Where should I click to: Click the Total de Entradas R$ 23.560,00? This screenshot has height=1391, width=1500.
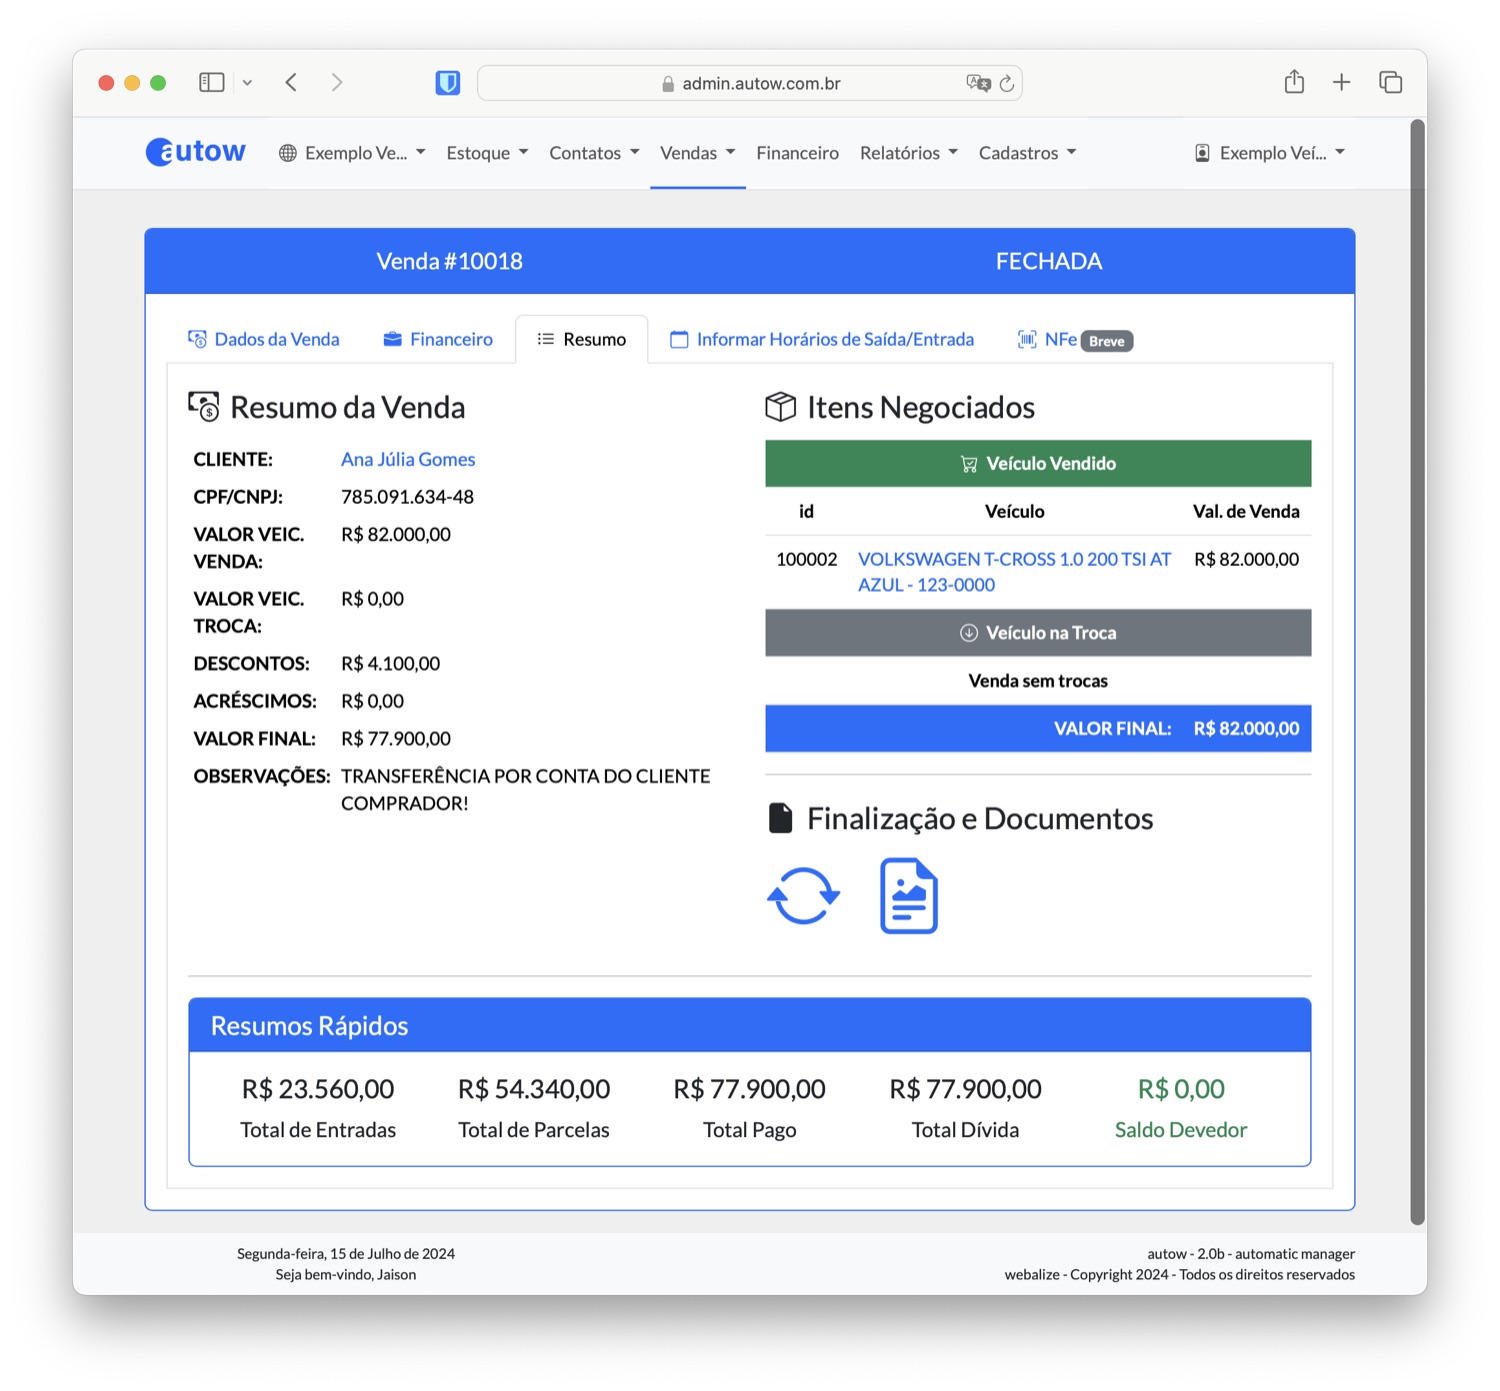(x=318, y=1089)
